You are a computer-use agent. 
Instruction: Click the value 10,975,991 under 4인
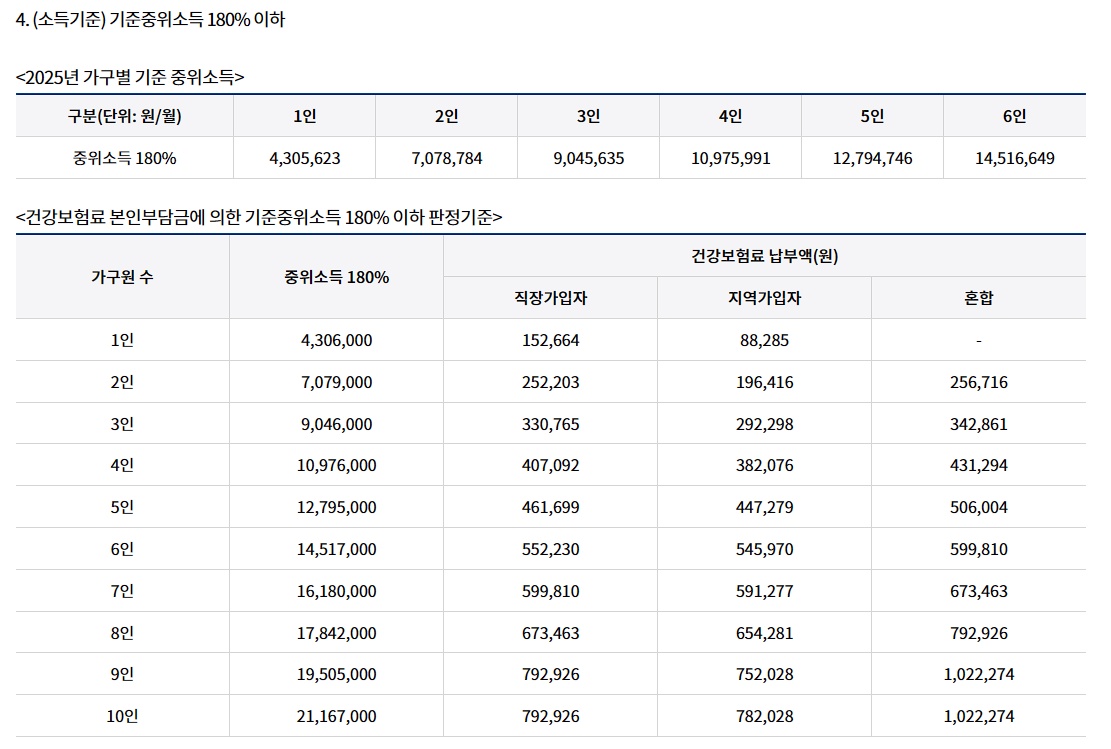(732, 157)
